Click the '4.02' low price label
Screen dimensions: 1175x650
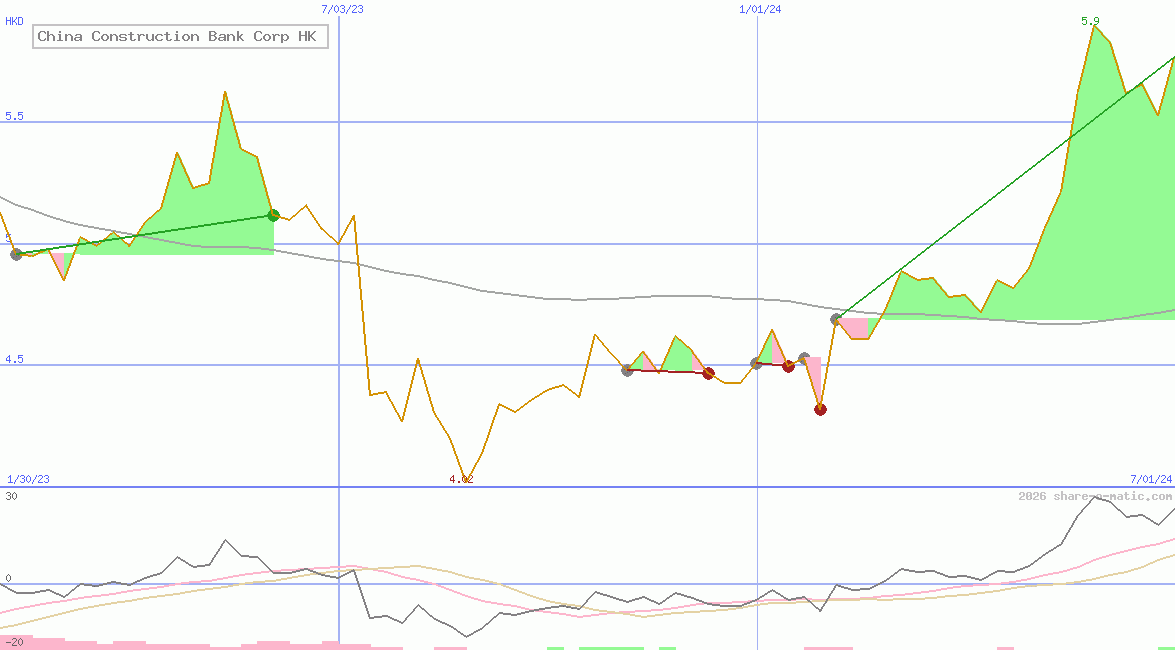(460, 480)
